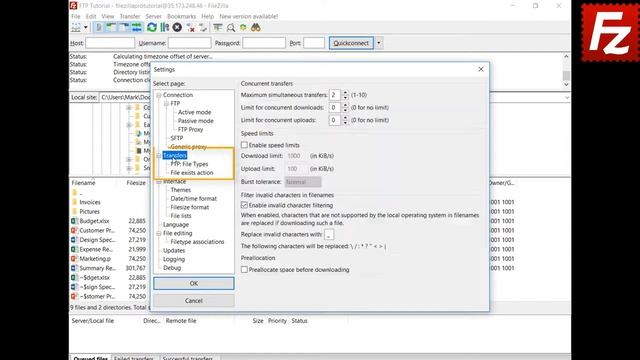
Task: Click OK in Settings dialog
Action: 194,283
